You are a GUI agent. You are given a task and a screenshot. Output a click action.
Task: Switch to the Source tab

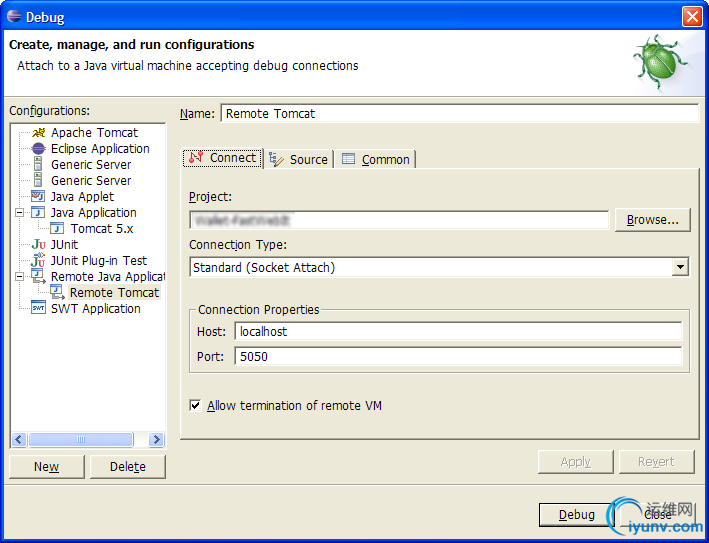pos(298,159)
